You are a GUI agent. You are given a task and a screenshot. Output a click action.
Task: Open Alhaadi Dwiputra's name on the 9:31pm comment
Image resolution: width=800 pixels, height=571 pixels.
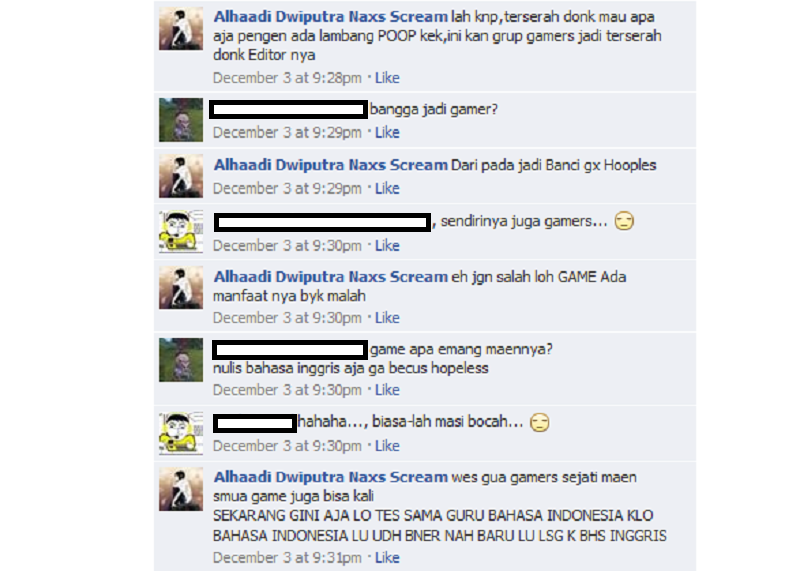pyautogui.click(x=331, y=477)
